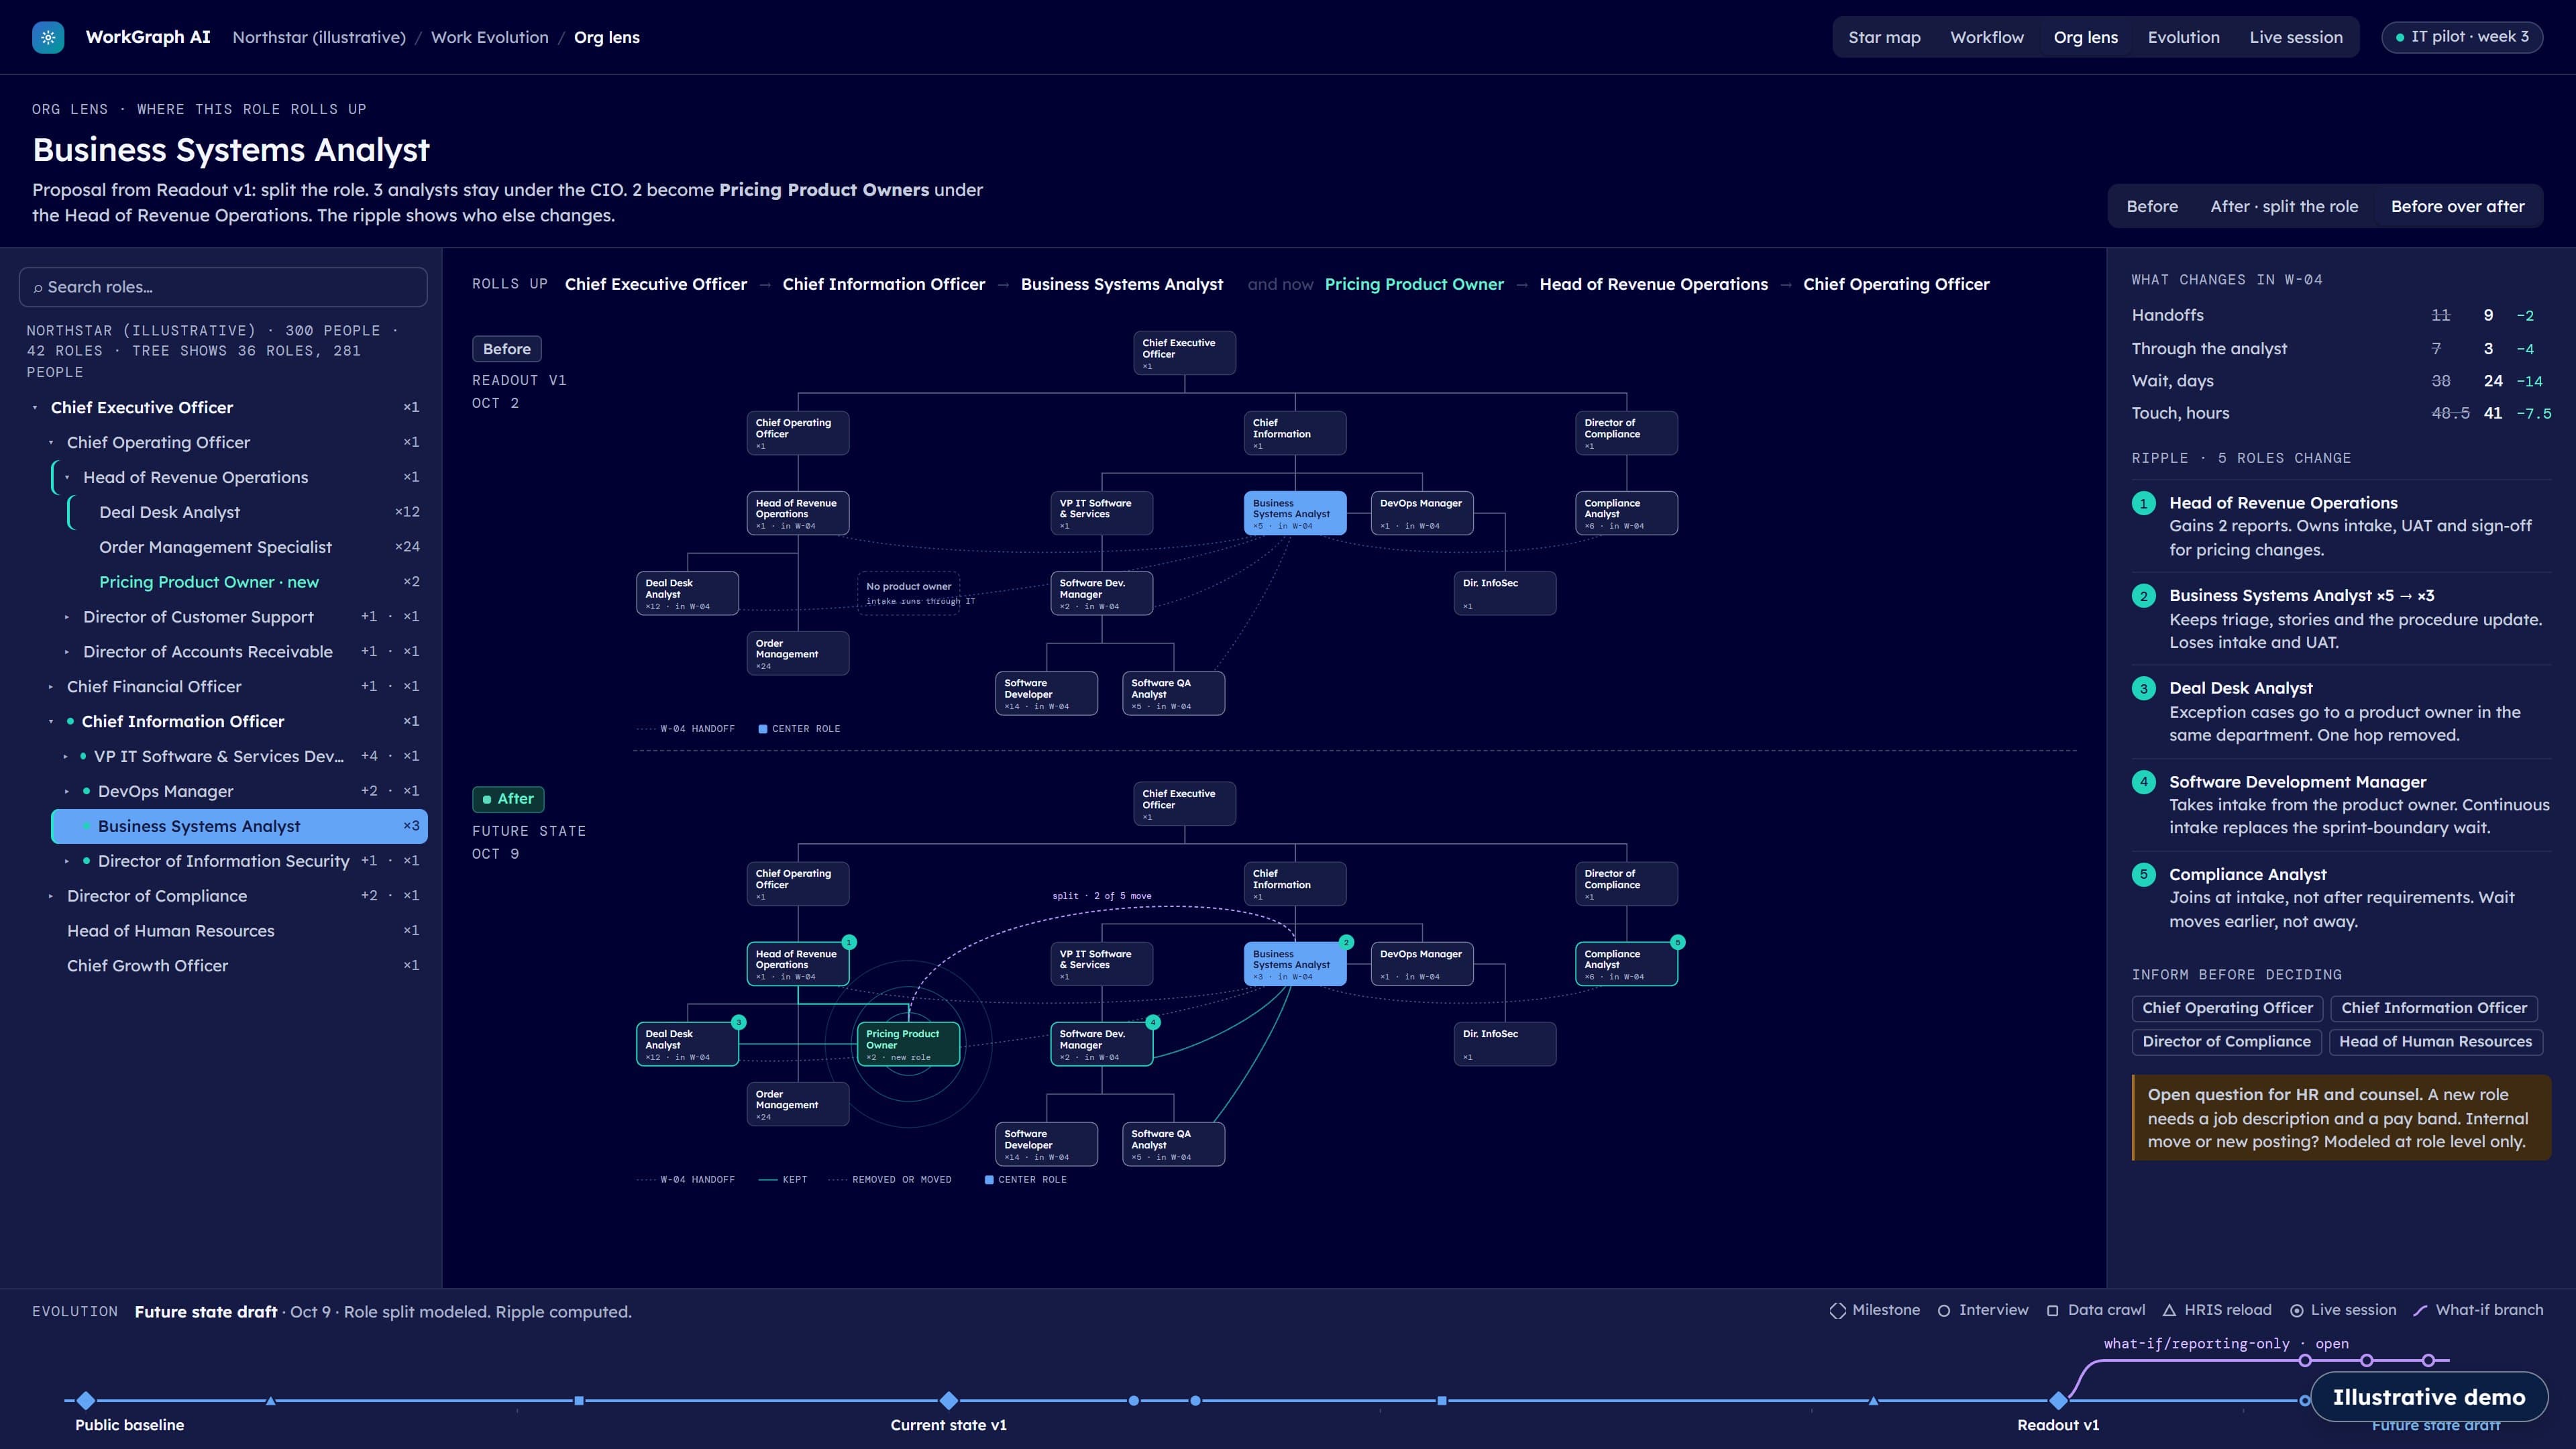Click ripple badge 1 beside Head of Revenue Operations

click(2143, 504)
